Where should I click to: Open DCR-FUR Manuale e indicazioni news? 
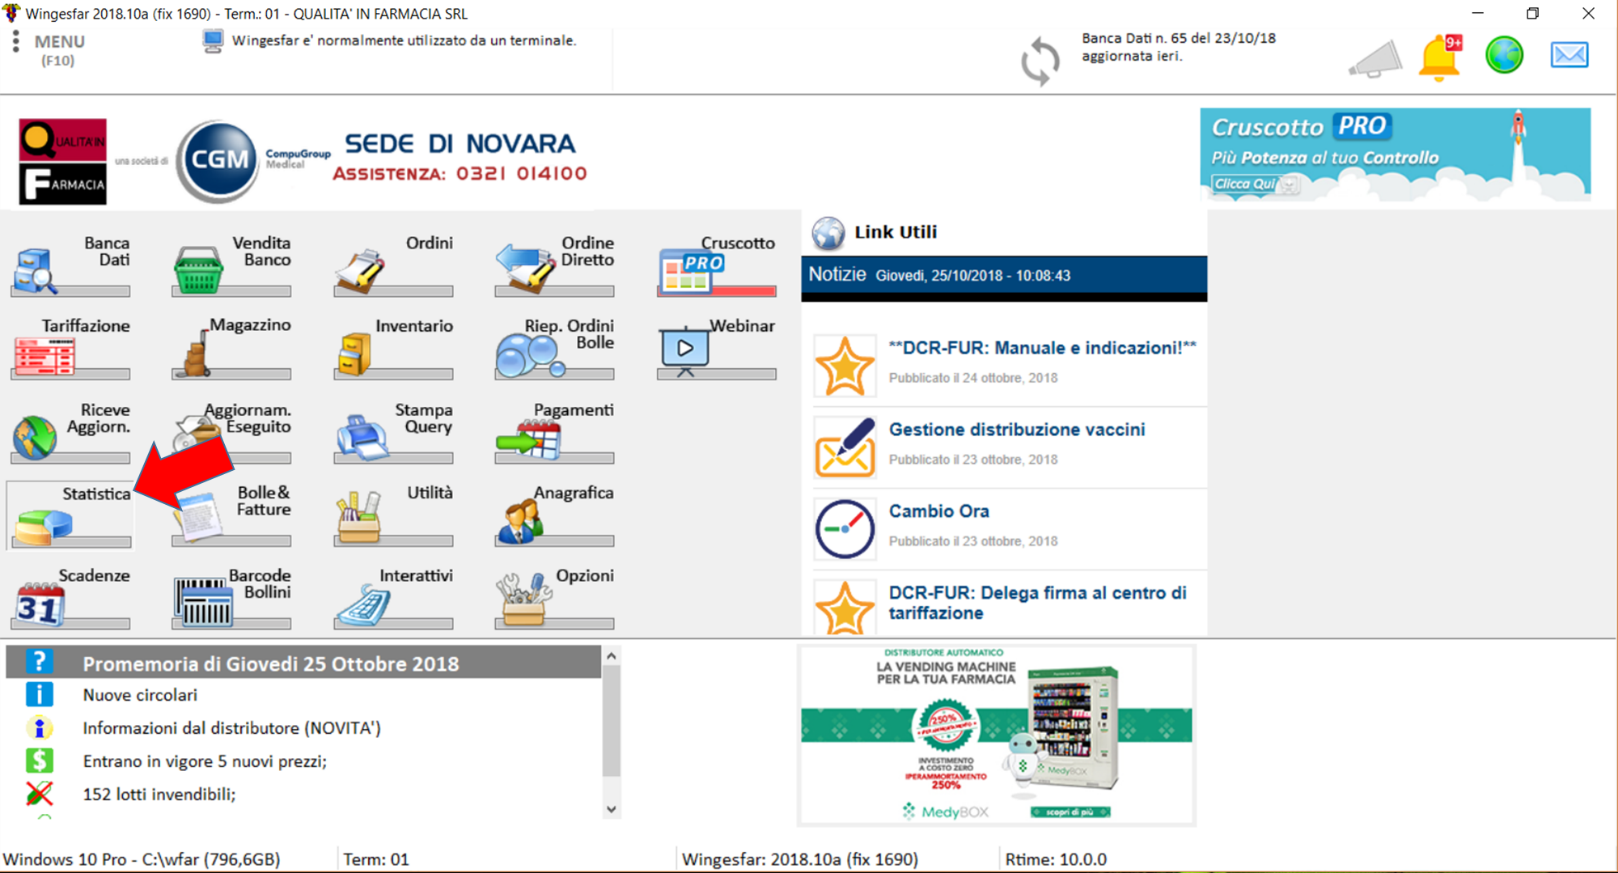tap(1042, 348)
